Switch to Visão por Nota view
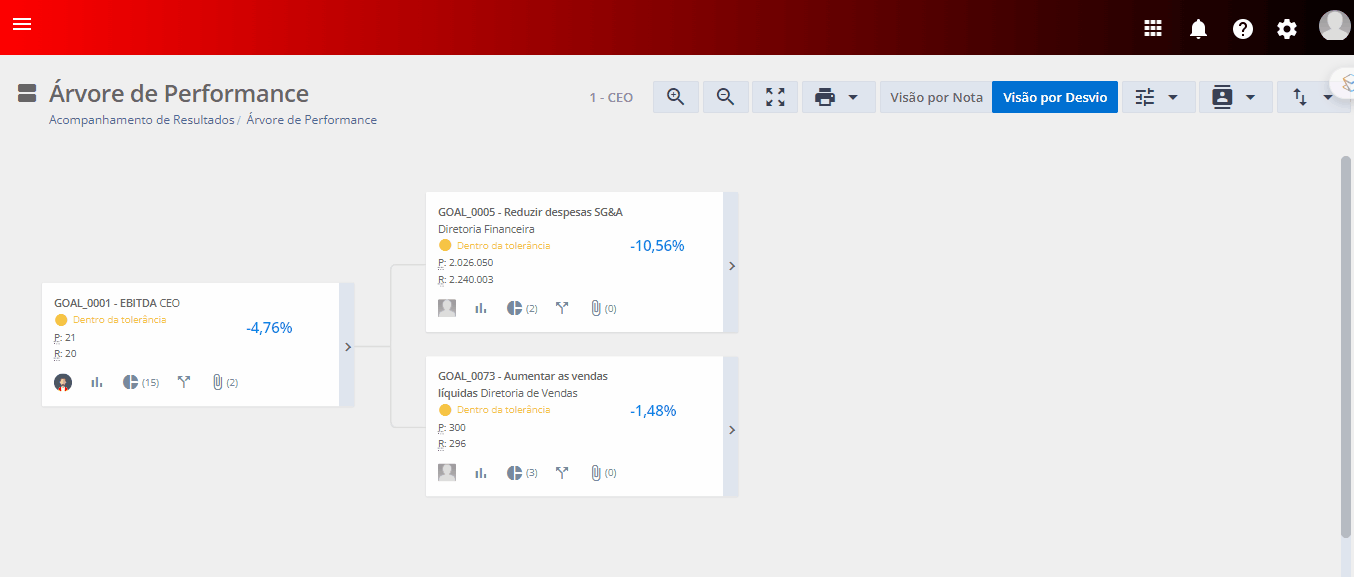The height and width of the screenshot is (577, 1354). pyautogui.click(x=936, y=97)
